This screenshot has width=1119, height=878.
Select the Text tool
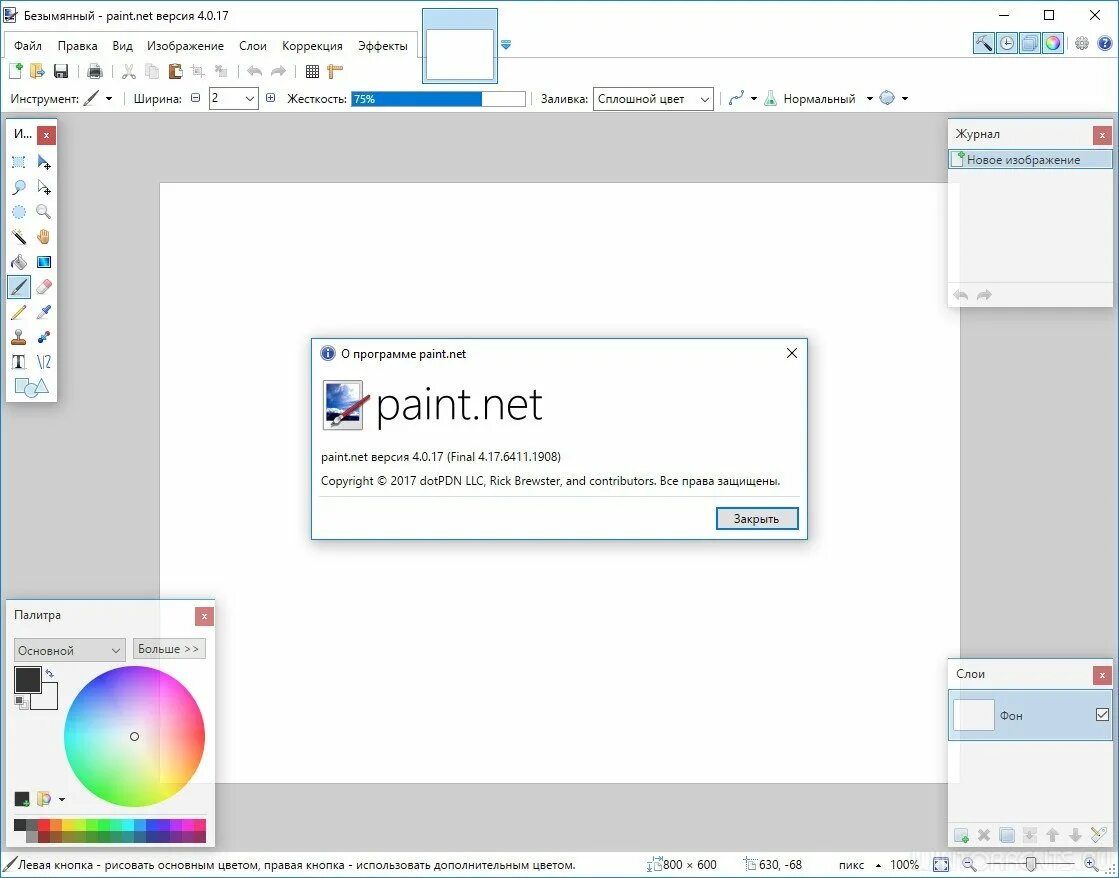click(19, 362)
